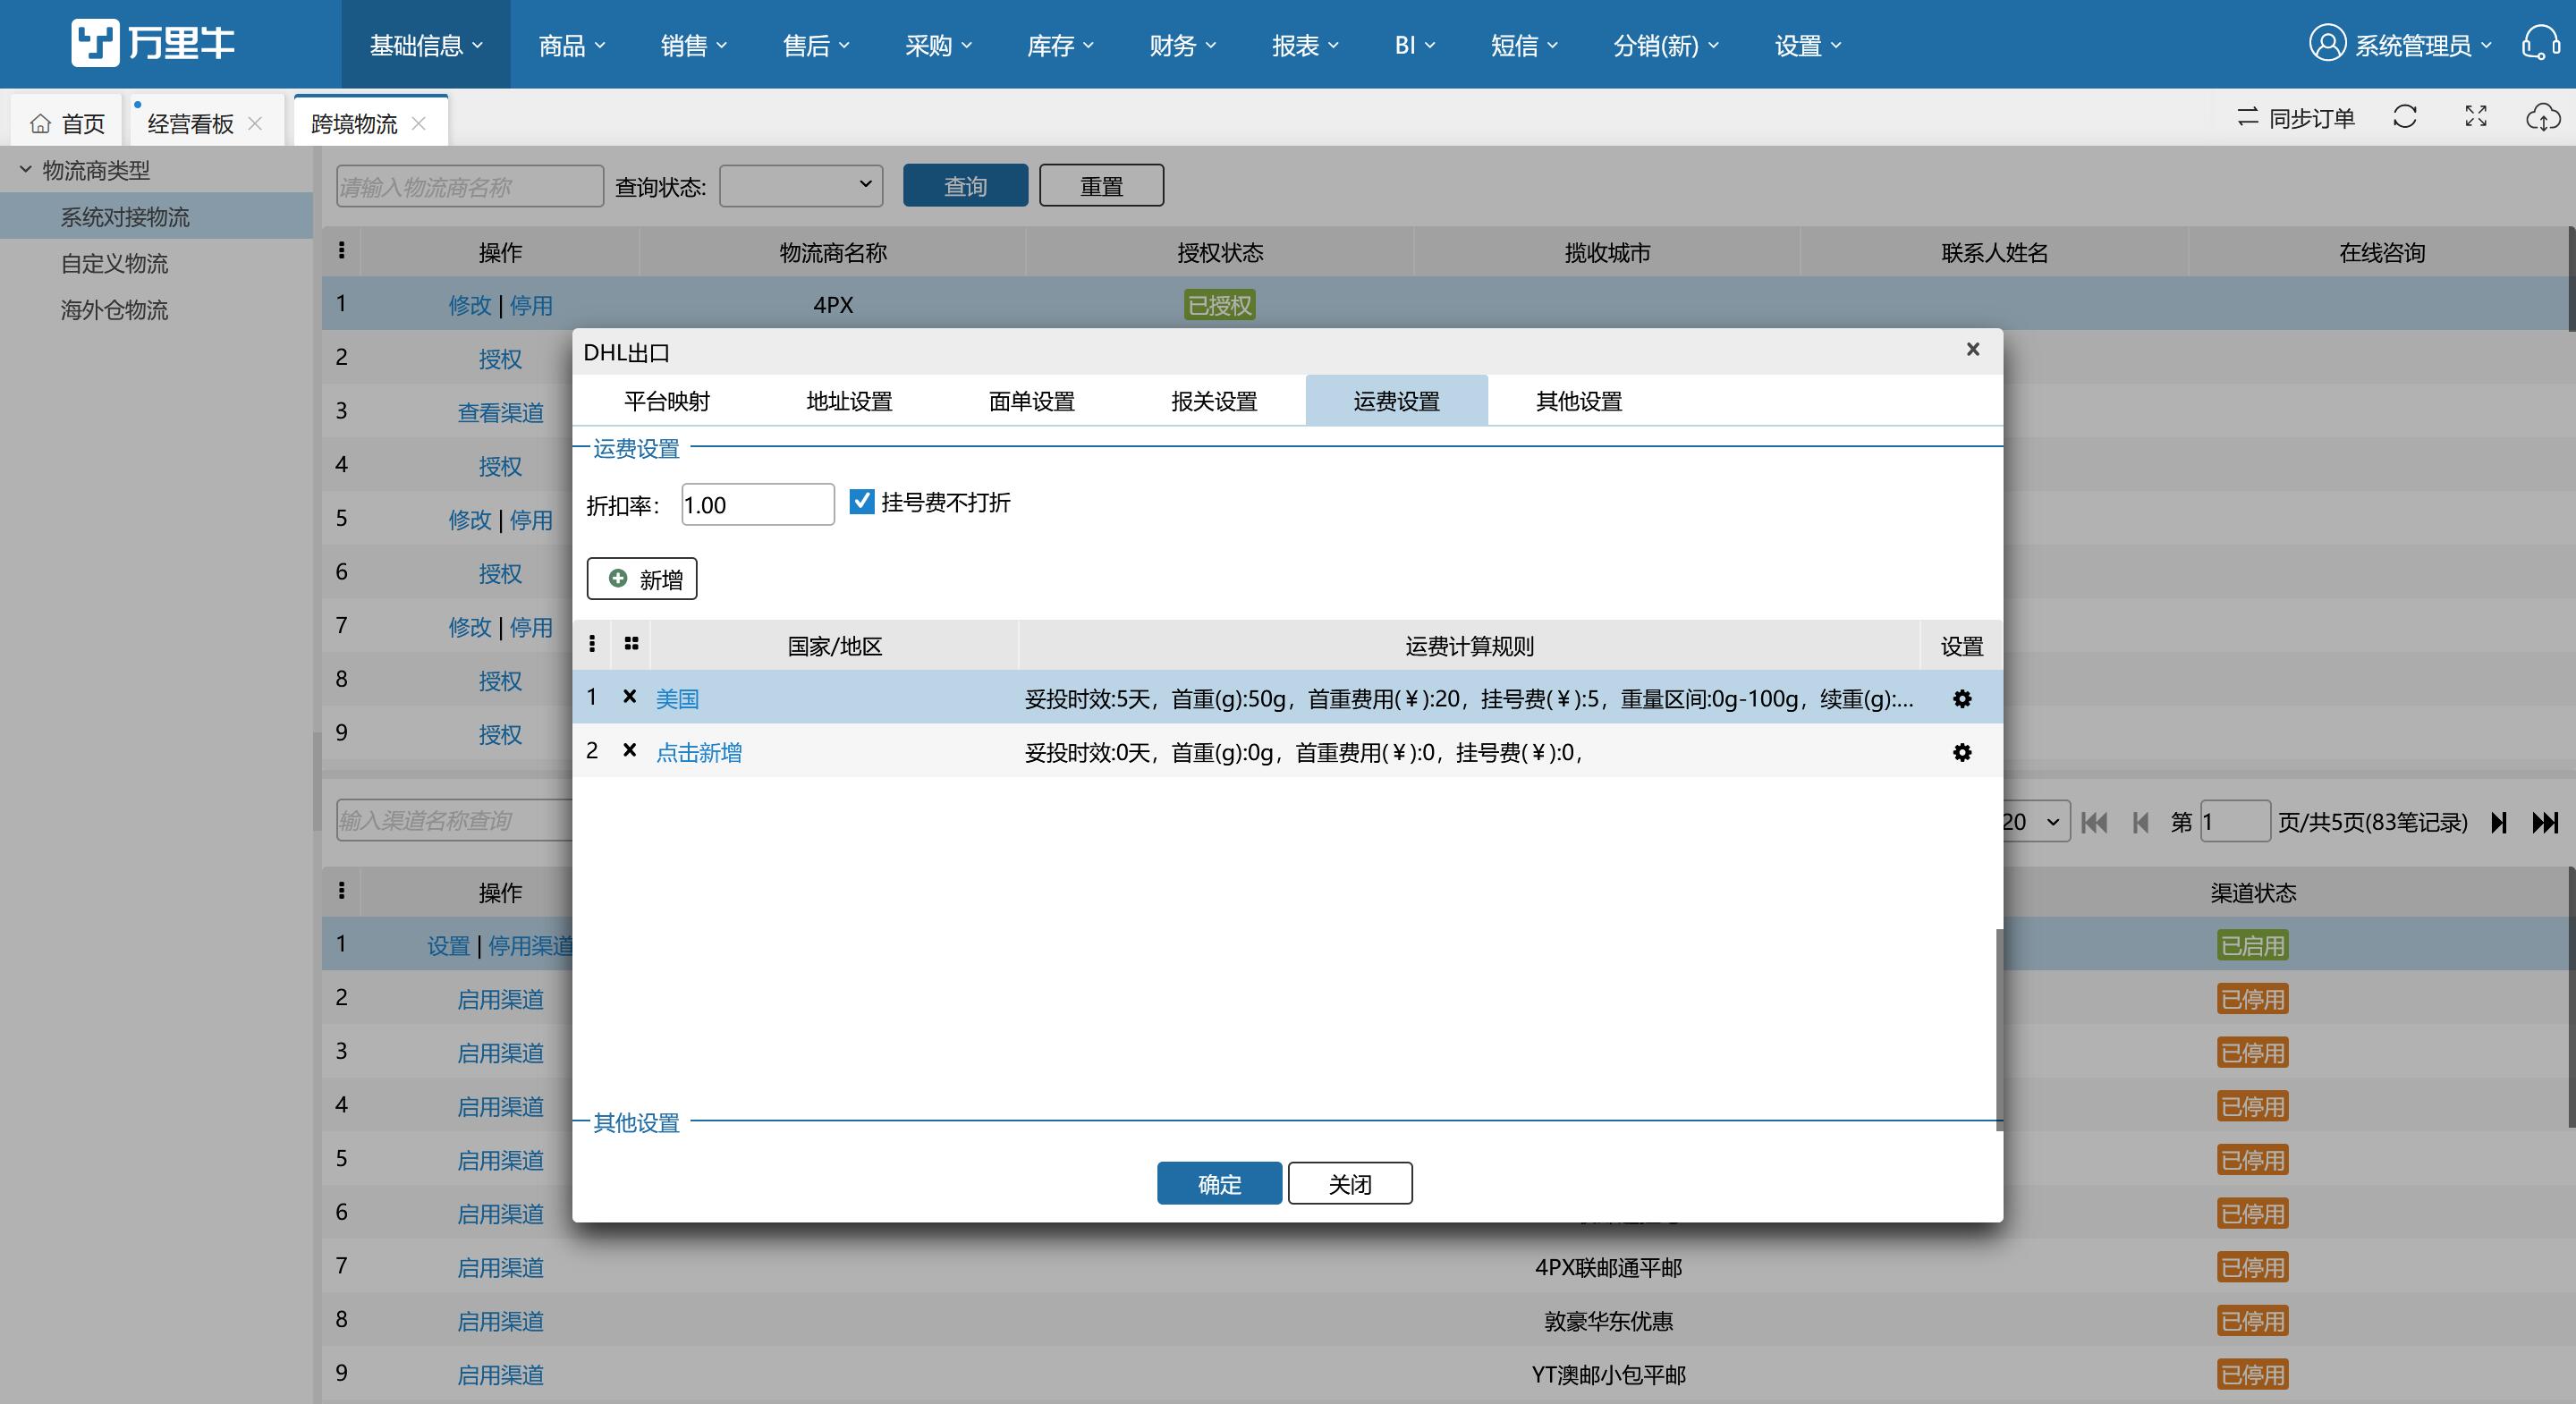Open the 设置 top menu
The height and width of the screenshot is (1404, 2576).
click(x=1808, y=45)
